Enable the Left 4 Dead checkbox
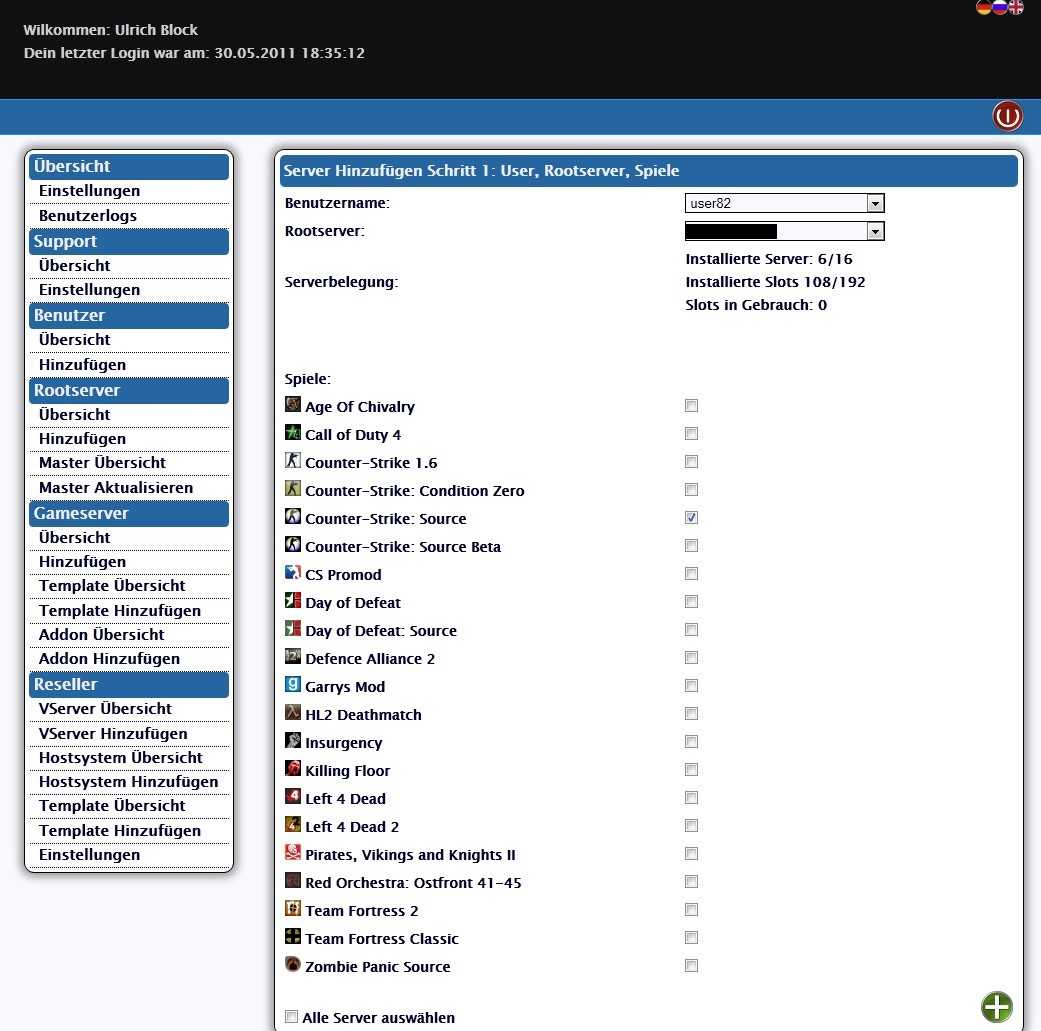The width and height of the screenshot is (1041, 1031). click(x=691, y=797)
